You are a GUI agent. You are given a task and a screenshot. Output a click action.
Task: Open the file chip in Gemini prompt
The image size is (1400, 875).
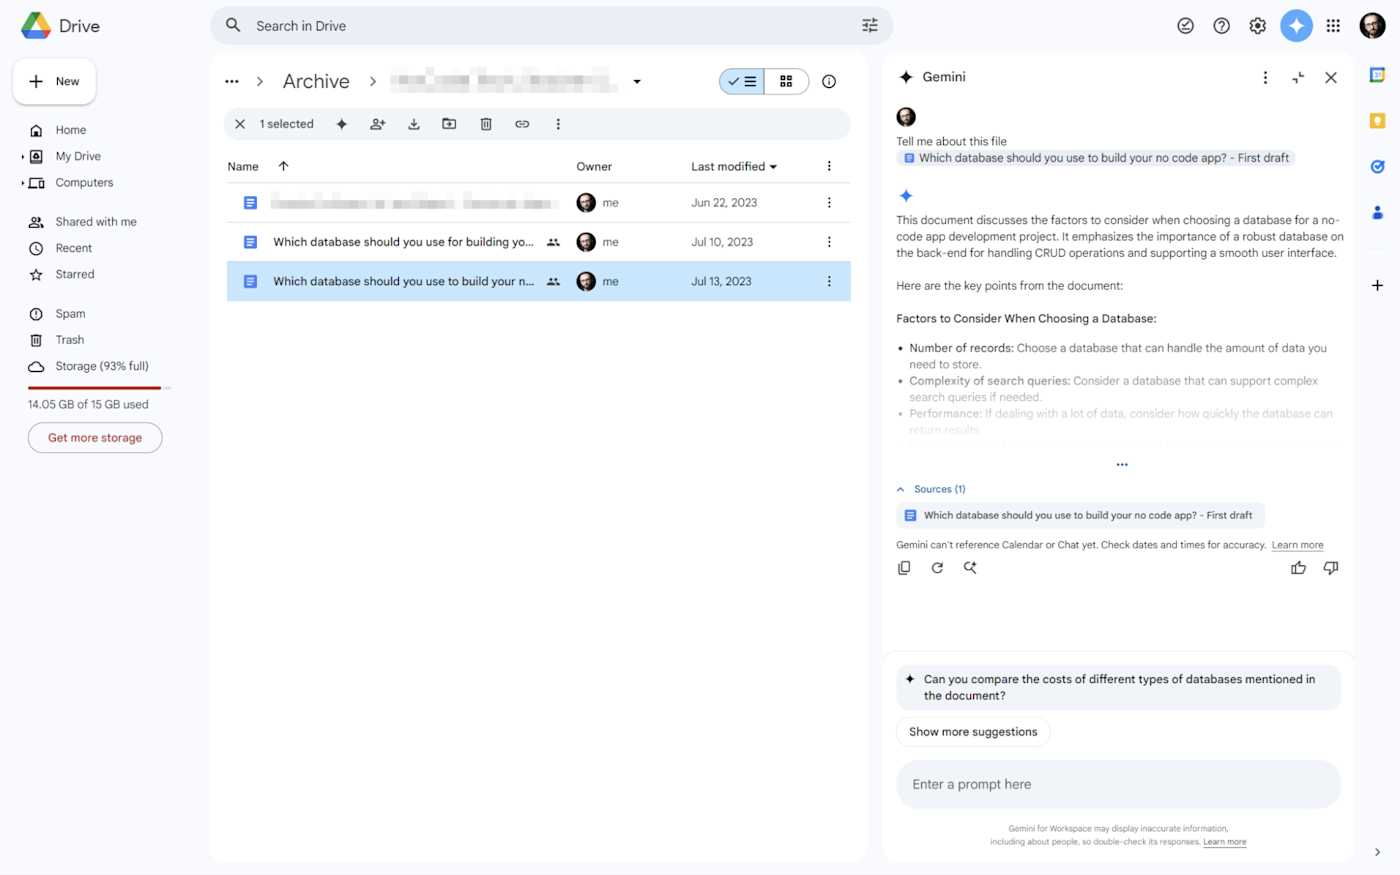click(x=1096, y=158)
